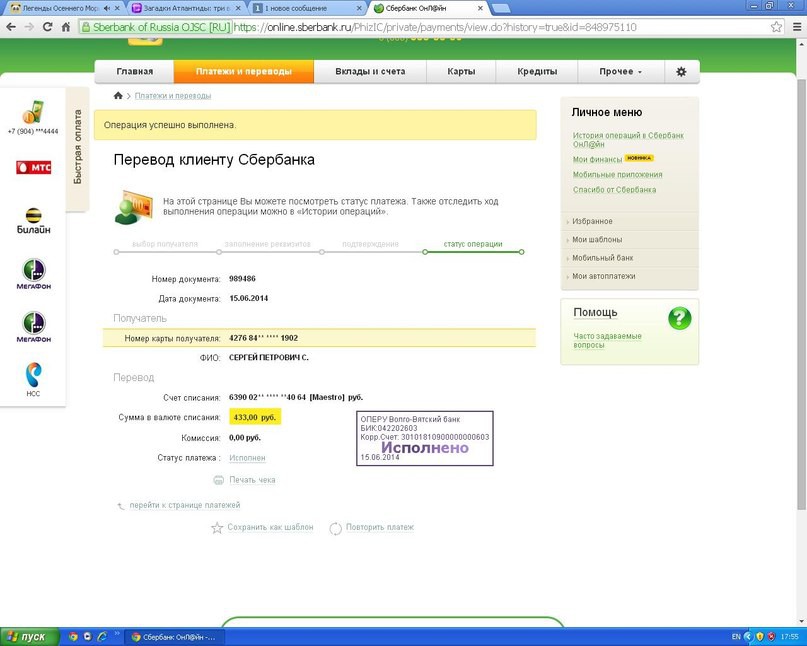Click the статус операции step label
The image size is (807, 646).
(472, 244)
